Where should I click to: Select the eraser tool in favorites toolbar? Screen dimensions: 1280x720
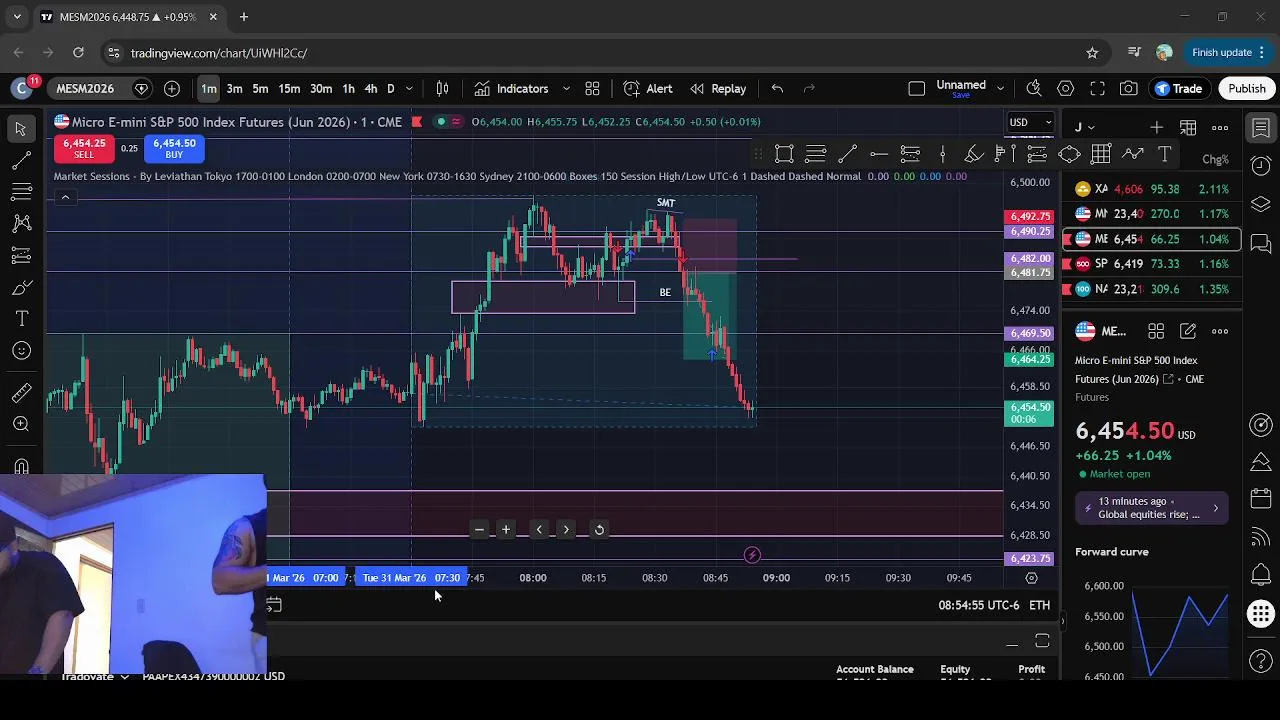[x=974, y=154]
